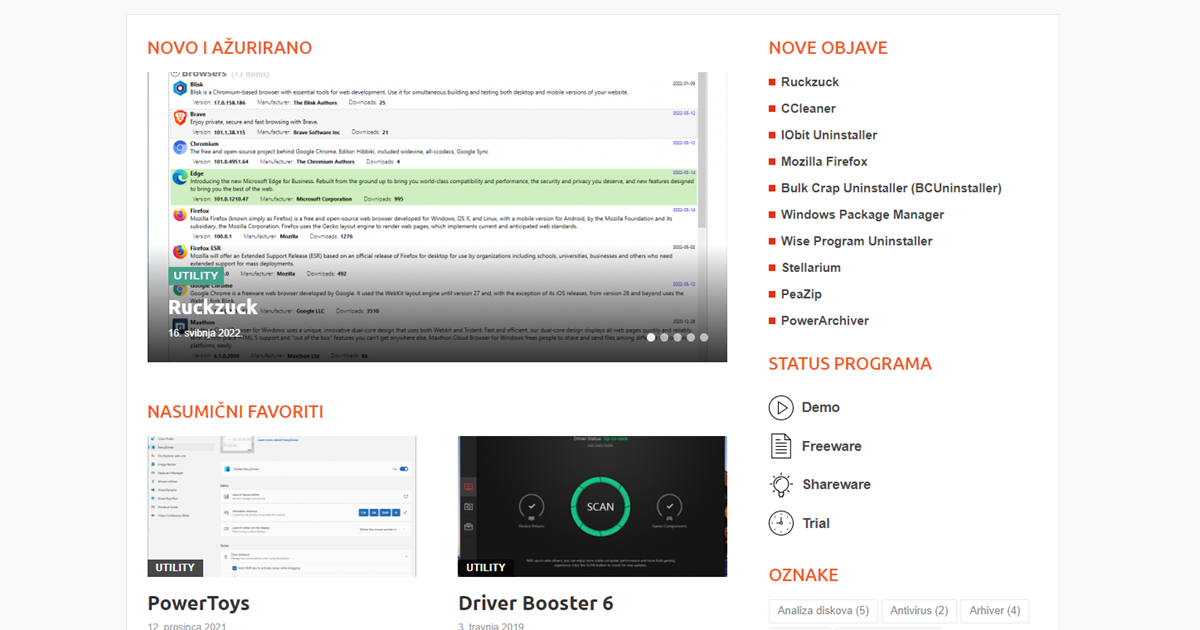Select the first carousel slide dot
The image size is (1200, 630).
pyautogui.click(x=651, y=338)
